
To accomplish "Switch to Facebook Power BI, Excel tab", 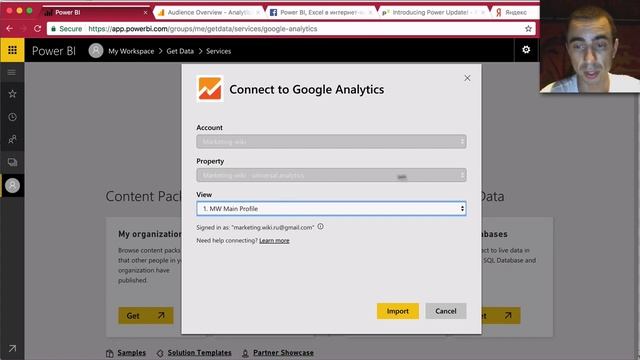I will [x=321, y=13].
